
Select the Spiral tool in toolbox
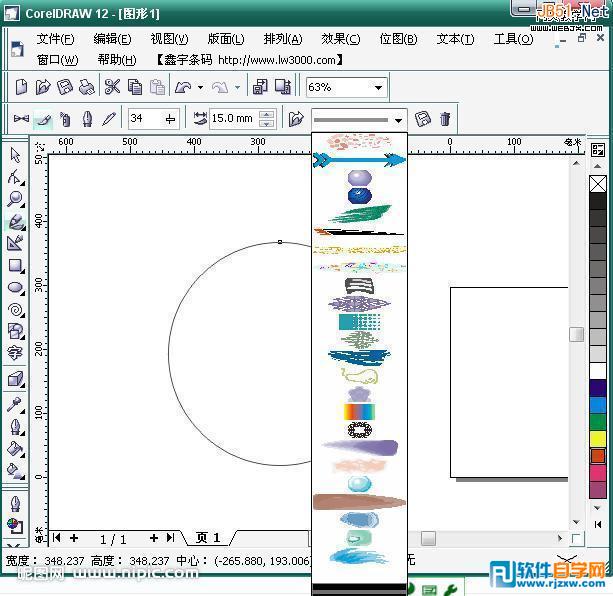(15, 310)
